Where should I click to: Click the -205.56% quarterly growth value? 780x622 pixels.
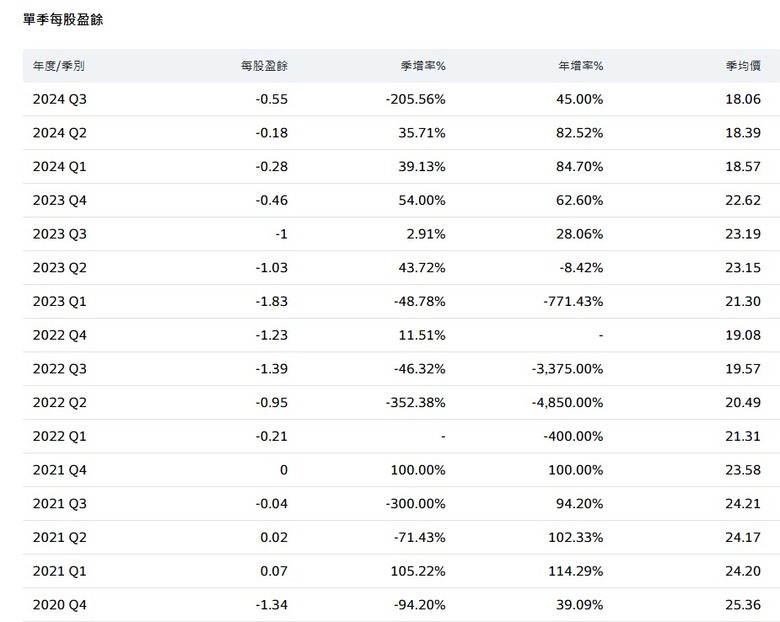point(415,100)
